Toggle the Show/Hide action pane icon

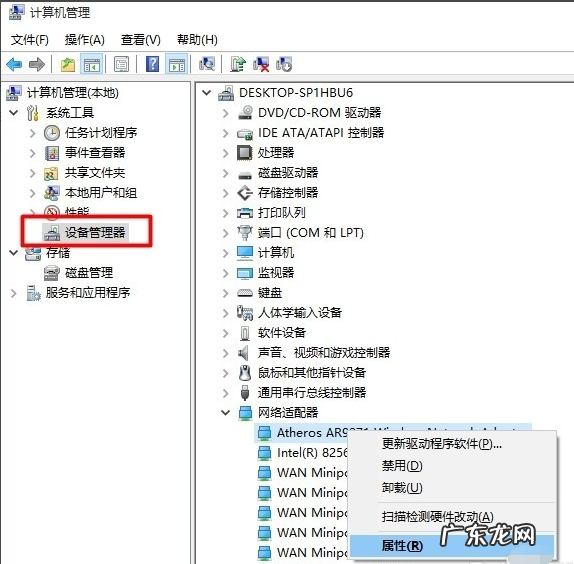pyautogui.click(x=177, y=65)
